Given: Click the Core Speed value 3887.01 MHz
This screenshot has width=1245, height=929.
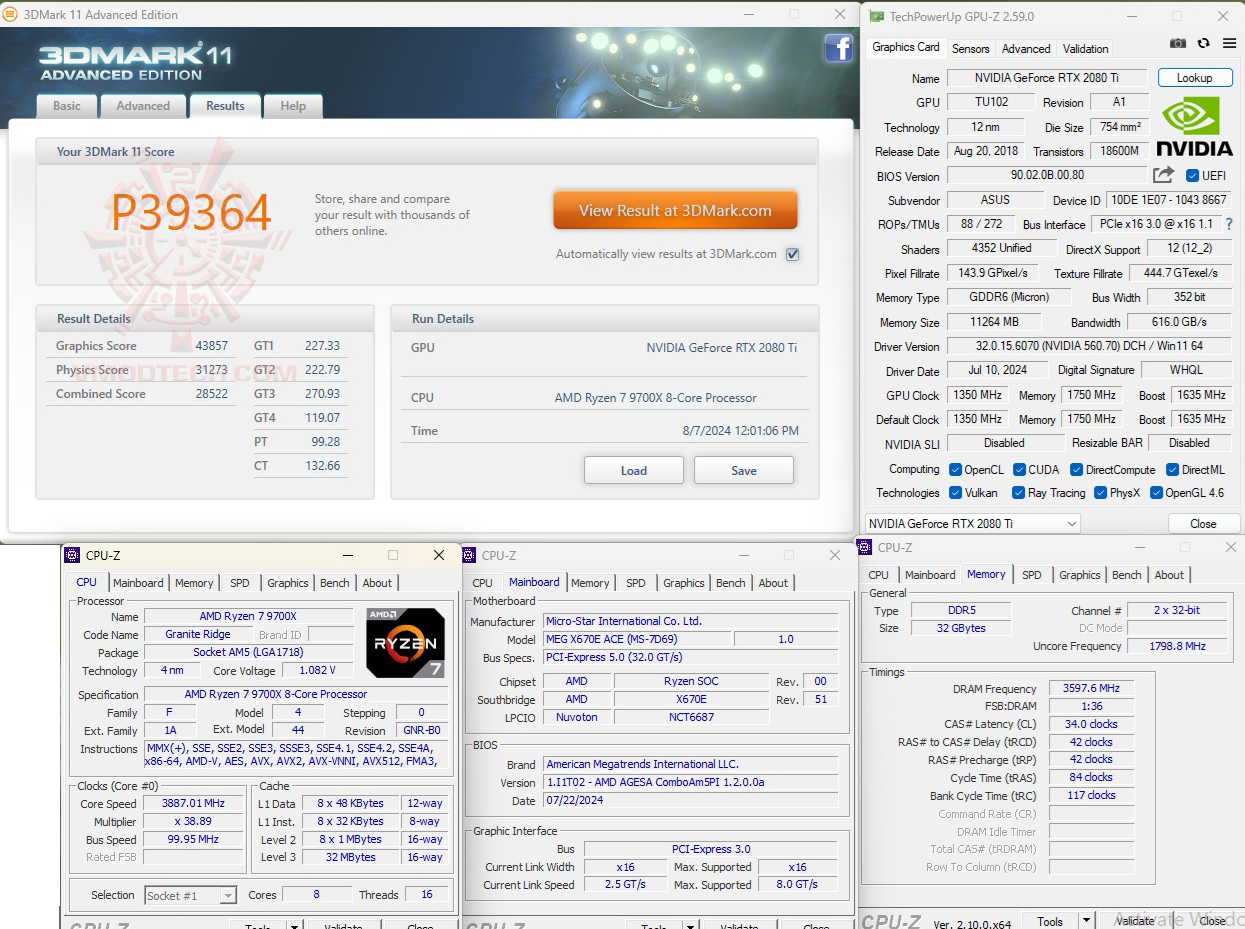Looking at the screenshot, I should coord(193,803).
